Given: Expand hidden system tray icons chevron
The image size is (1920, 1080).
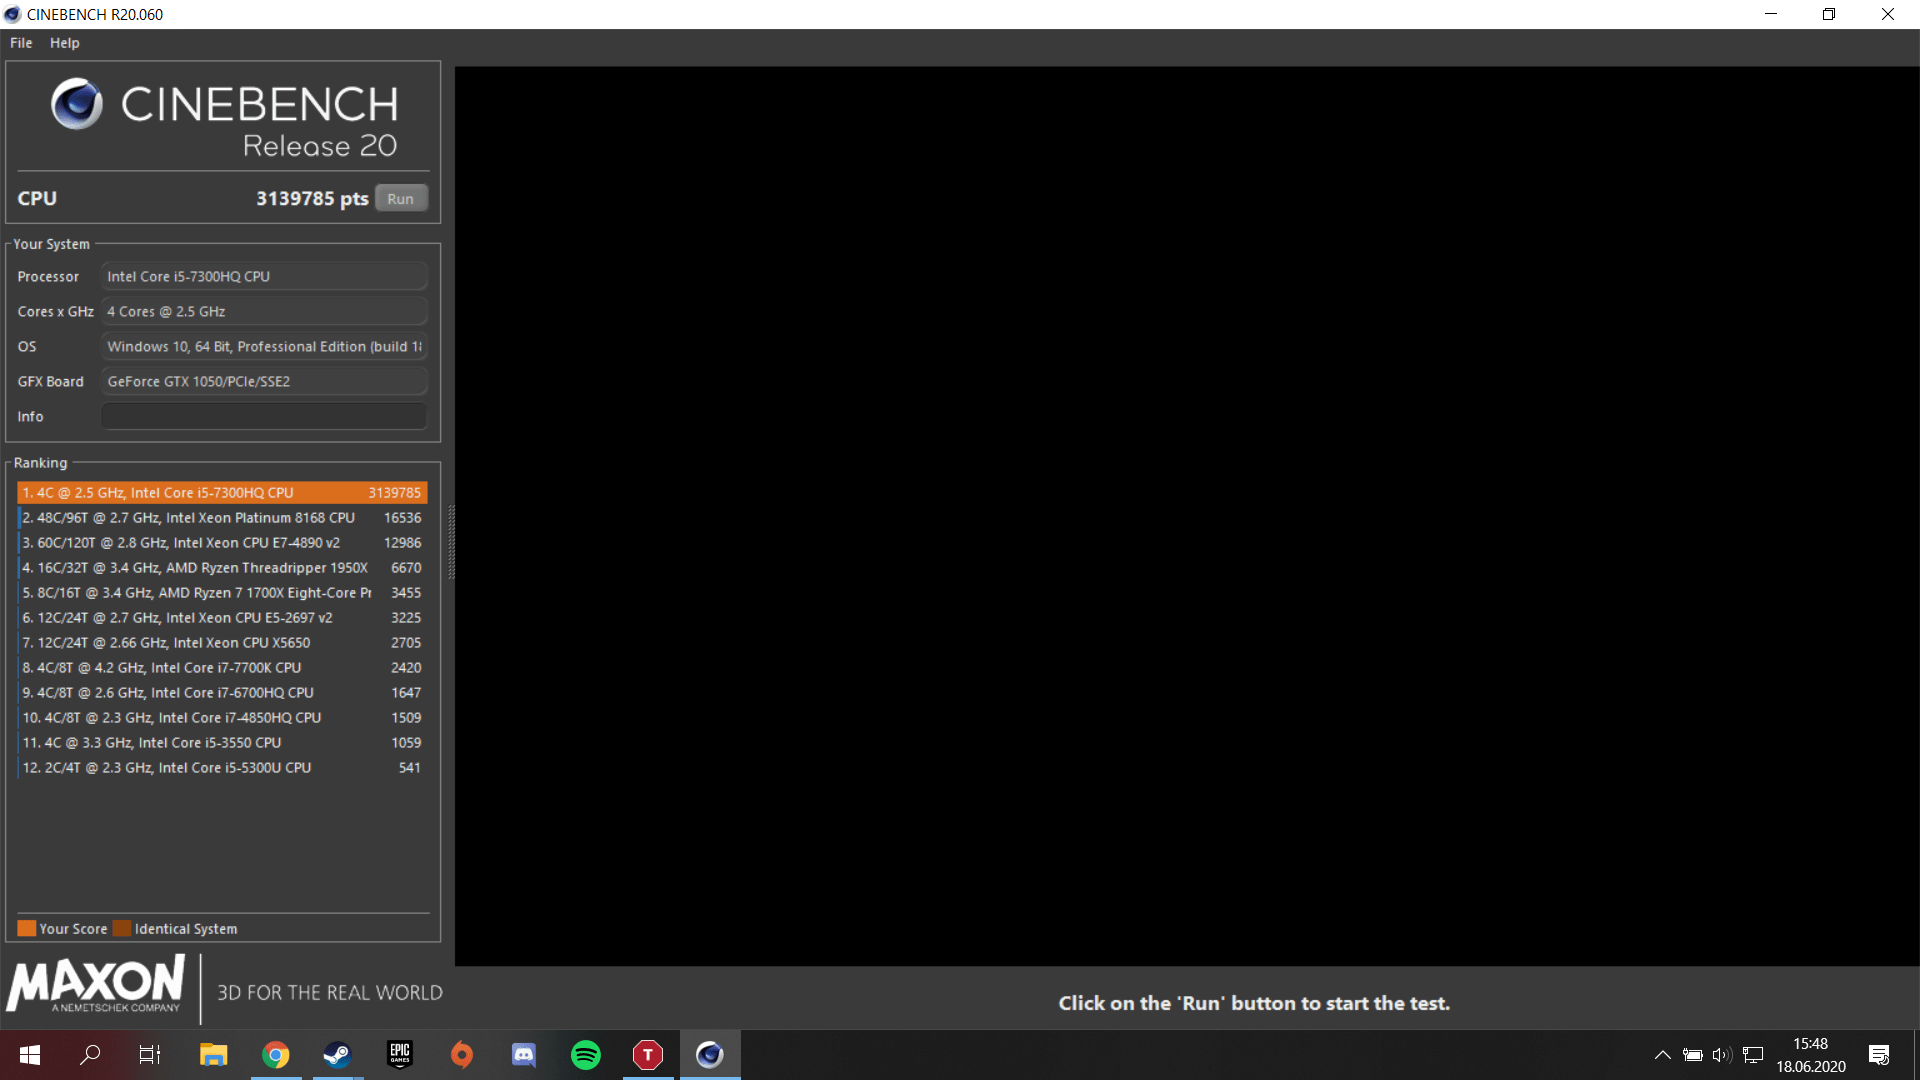Looking at the screenshot, I should pos(1662,1055).
